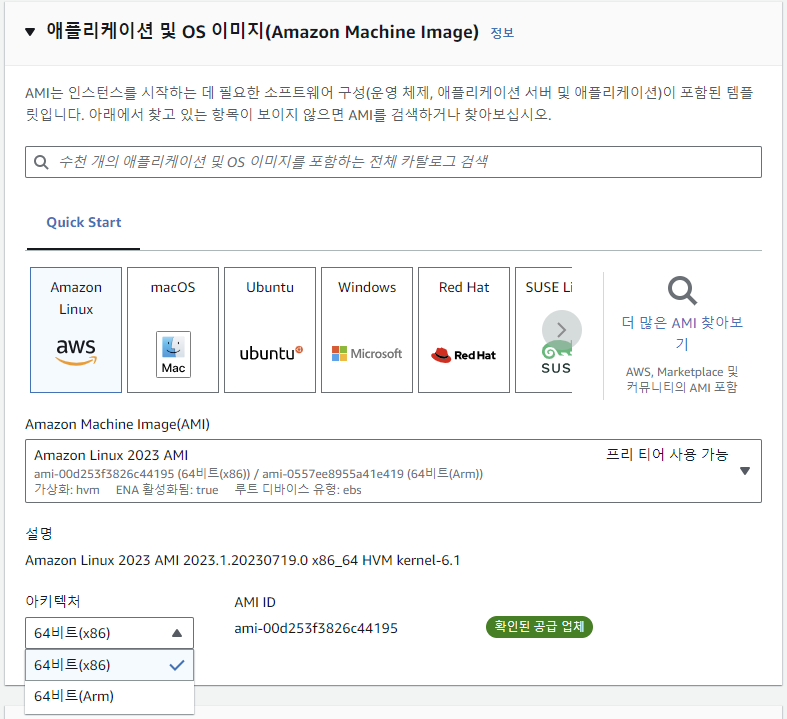Click the AMI selector dropdown arrow
Screen dimensions: 787x719
[745, 471]
